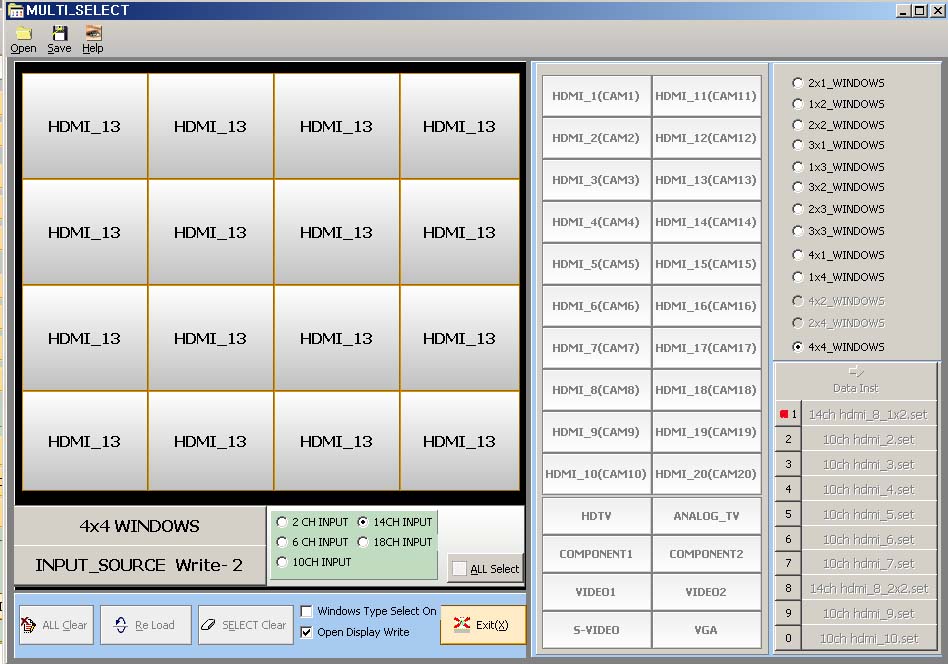Click INPUT_SOURCE Write- 2 status text
The height and width of the screenshot is (664, 948).
coord(139,565)
